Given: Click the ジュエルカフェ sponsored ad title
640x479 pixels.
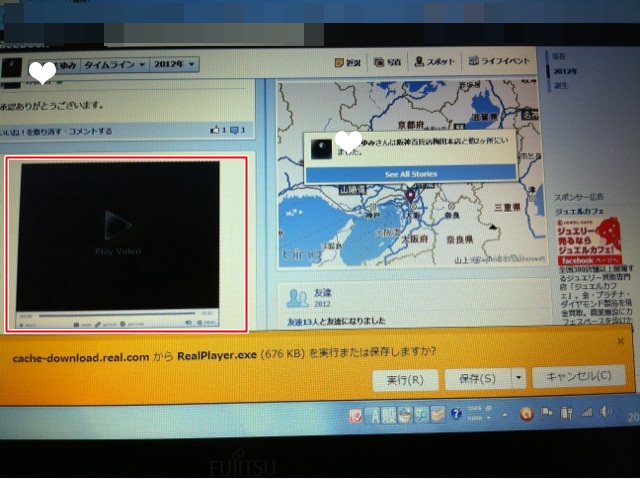Looking at the screenshot, I should pos(580,211).
